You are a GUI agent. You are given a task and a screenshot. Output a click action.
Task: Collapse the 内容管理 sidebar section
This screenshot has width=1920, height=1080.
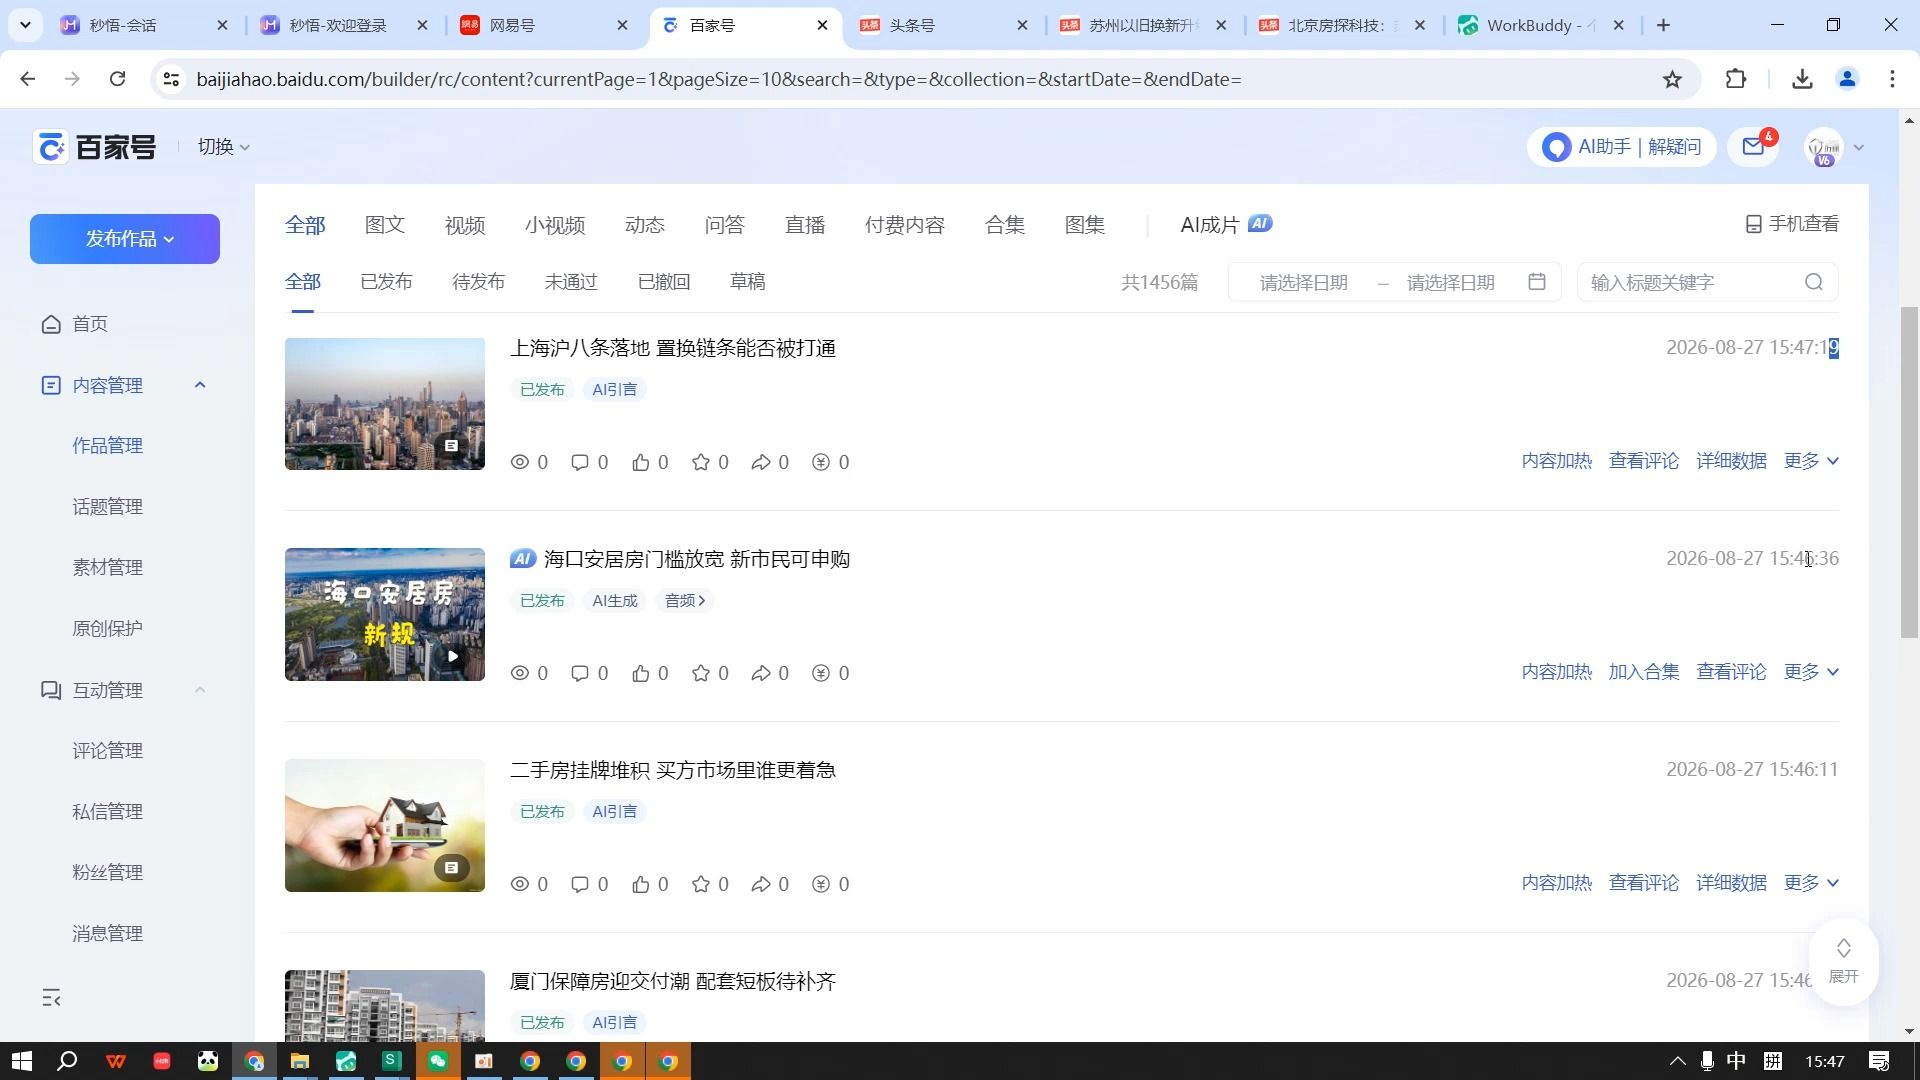tap(199, 385)
